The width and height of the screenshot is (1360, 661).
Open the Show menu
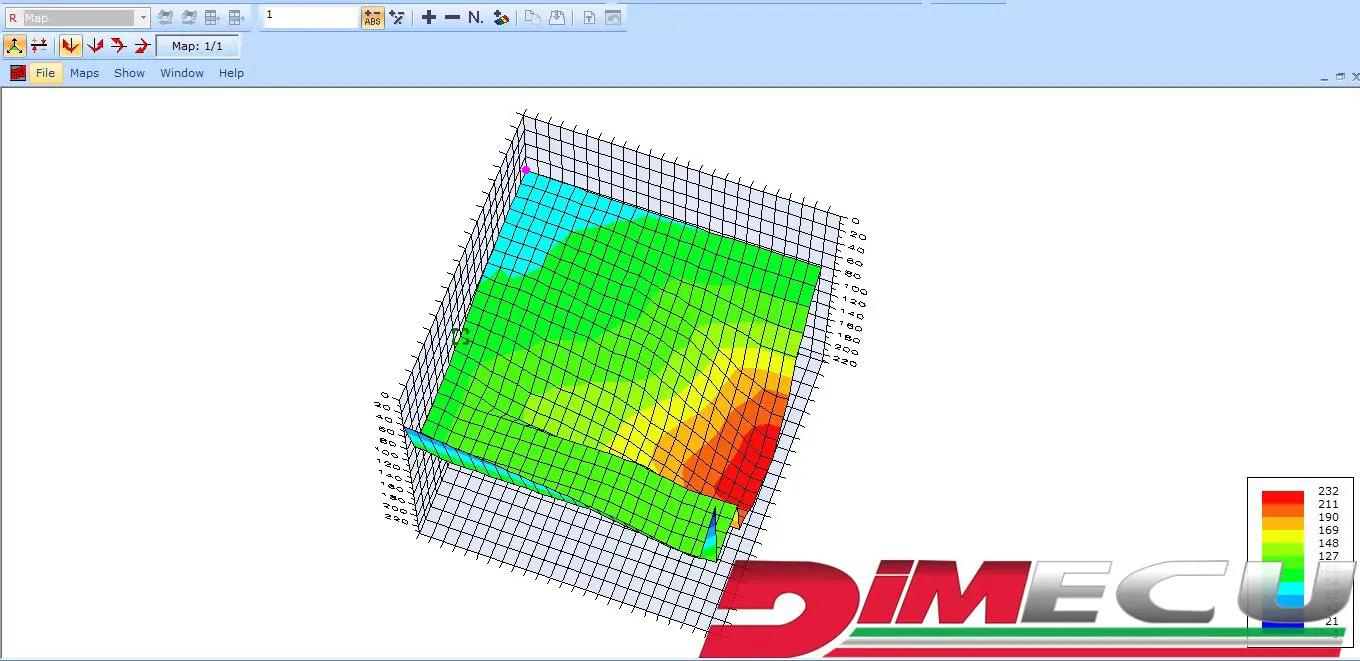[129, 73]
